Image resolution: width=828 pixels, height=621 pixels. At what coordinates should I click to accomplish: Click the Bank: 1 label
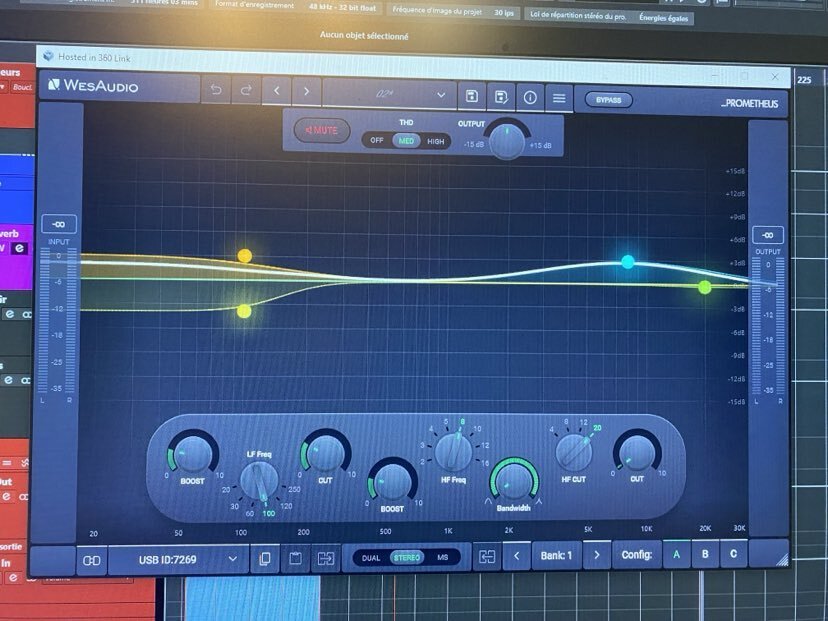pyautogui.click(x=557, y=556)
